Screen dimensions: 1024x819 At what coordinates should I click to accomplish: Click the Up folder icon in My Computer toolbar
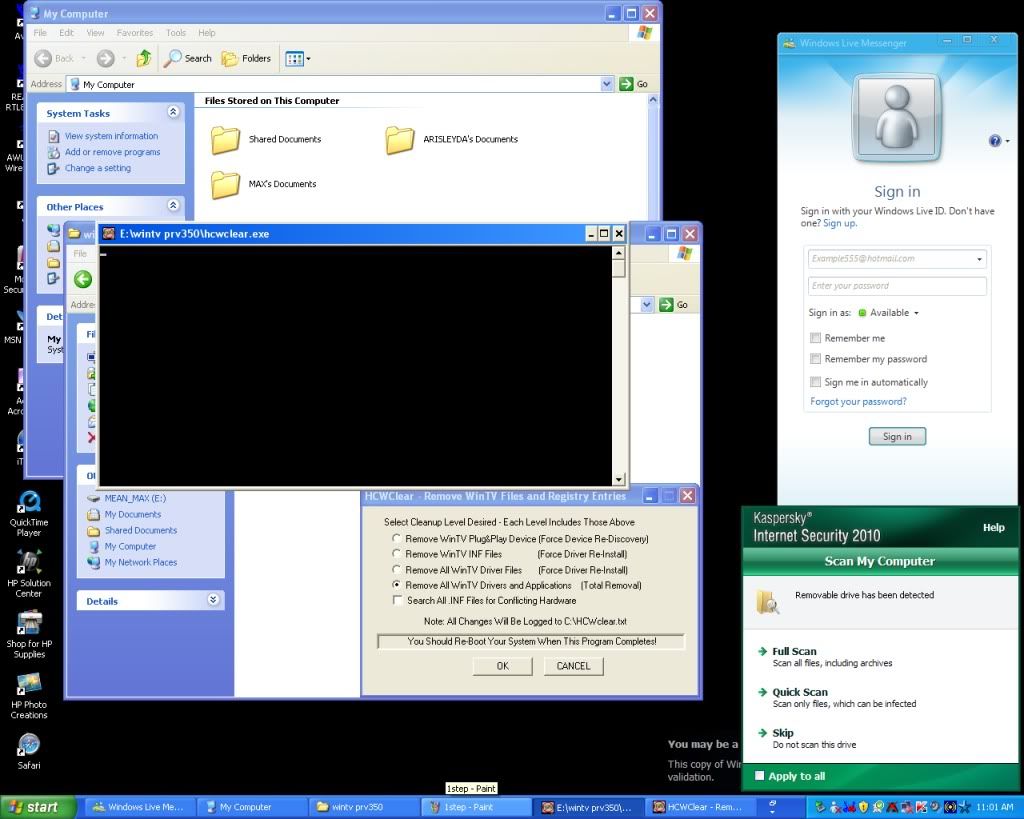coord(144,58)
